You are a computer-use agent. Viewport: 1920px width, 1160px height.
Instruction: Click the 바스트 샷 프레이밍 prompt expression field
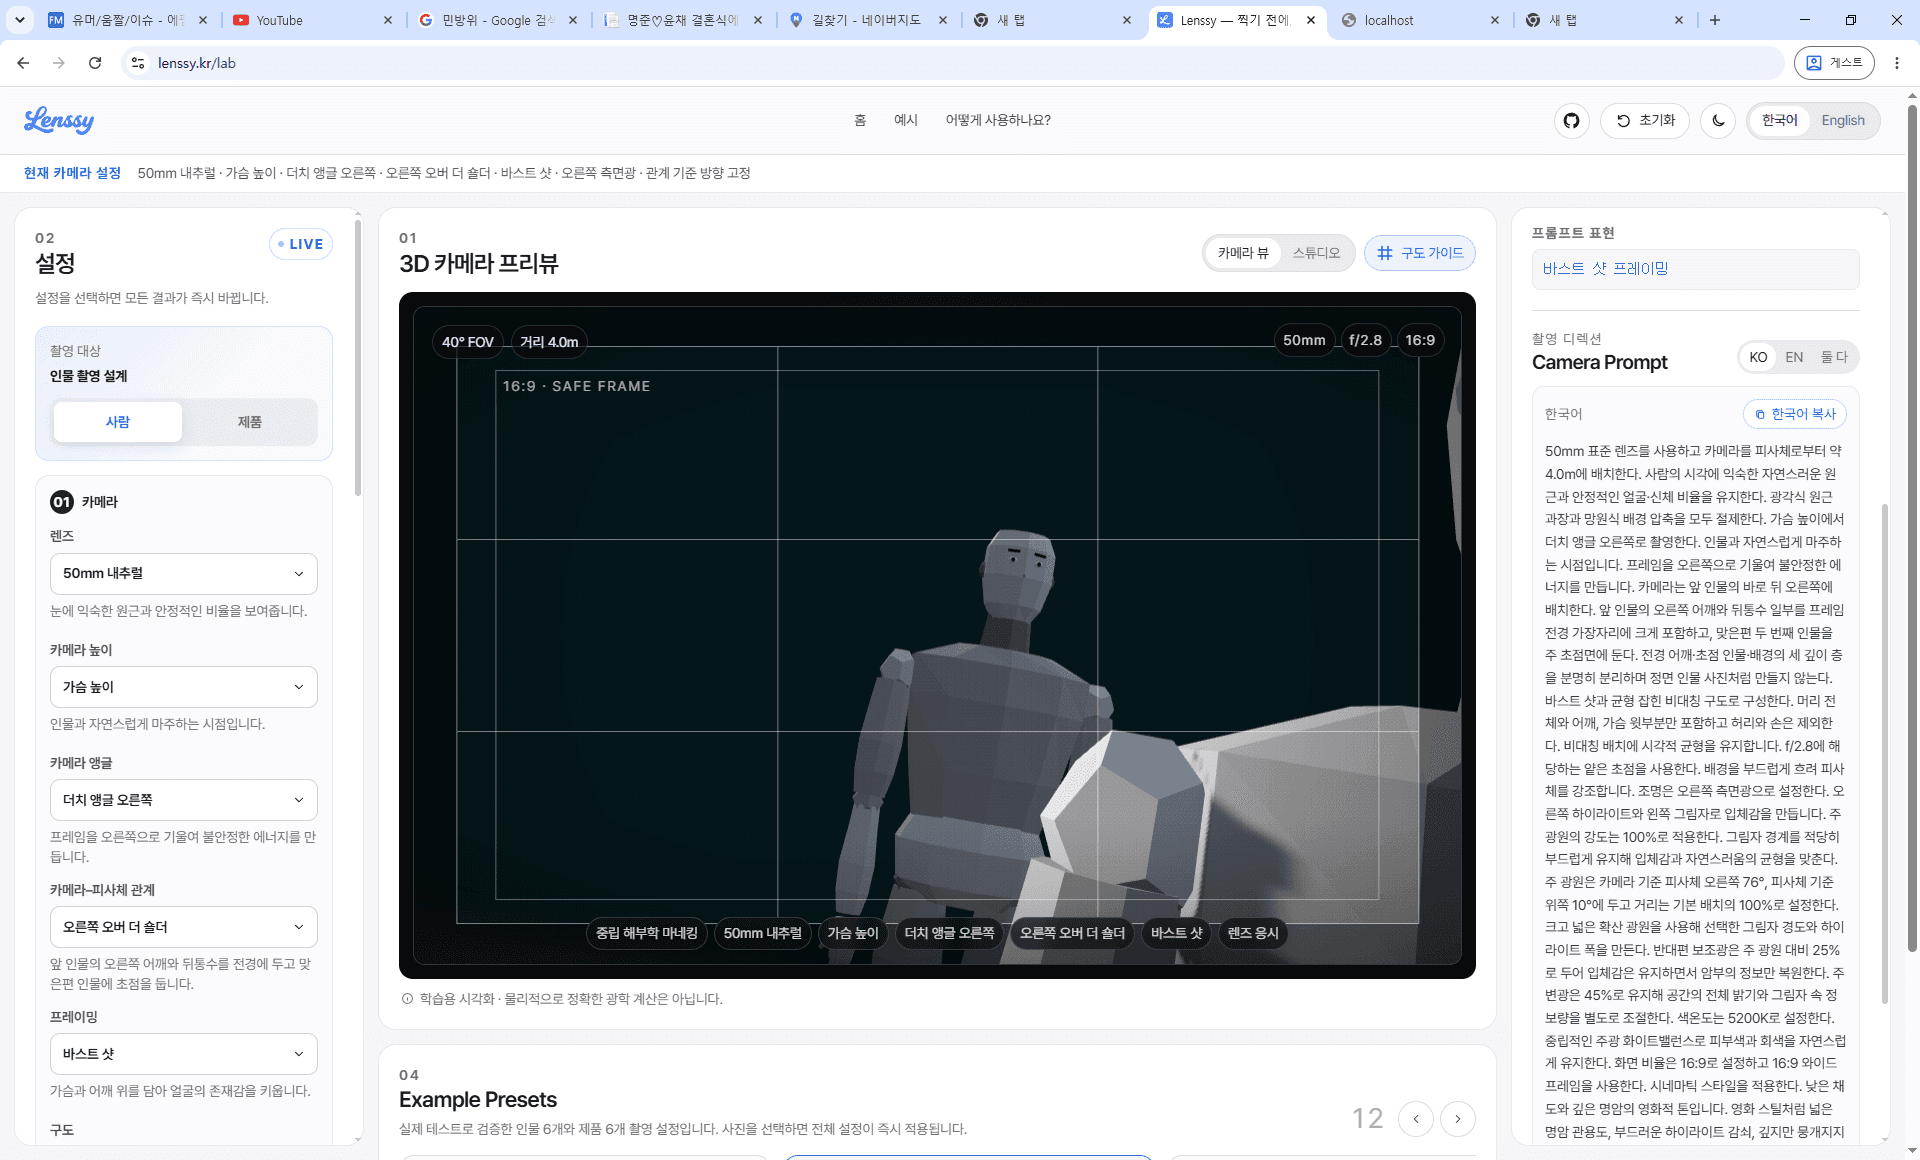[x=1695, y=269]
